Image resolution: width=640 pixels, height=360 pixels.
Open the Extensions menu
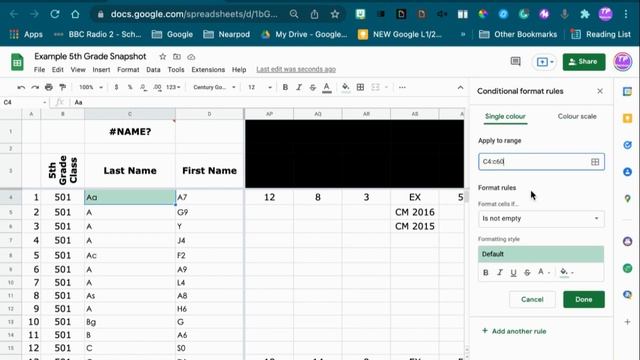click(x=208, y=70)
